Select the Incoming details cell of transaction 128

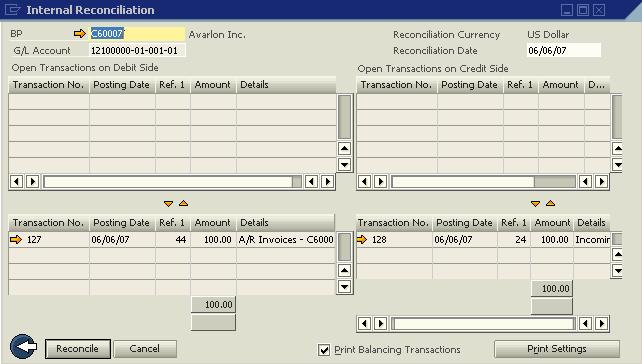tap(592, 240)
